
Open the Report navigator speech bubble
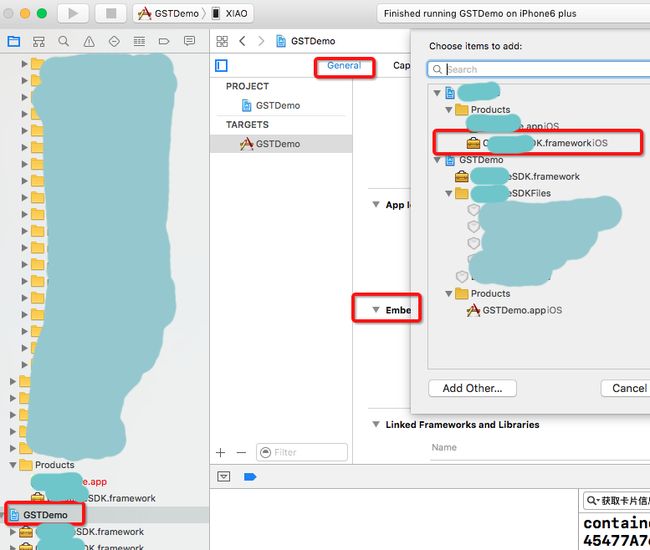[x=189, y=41]
